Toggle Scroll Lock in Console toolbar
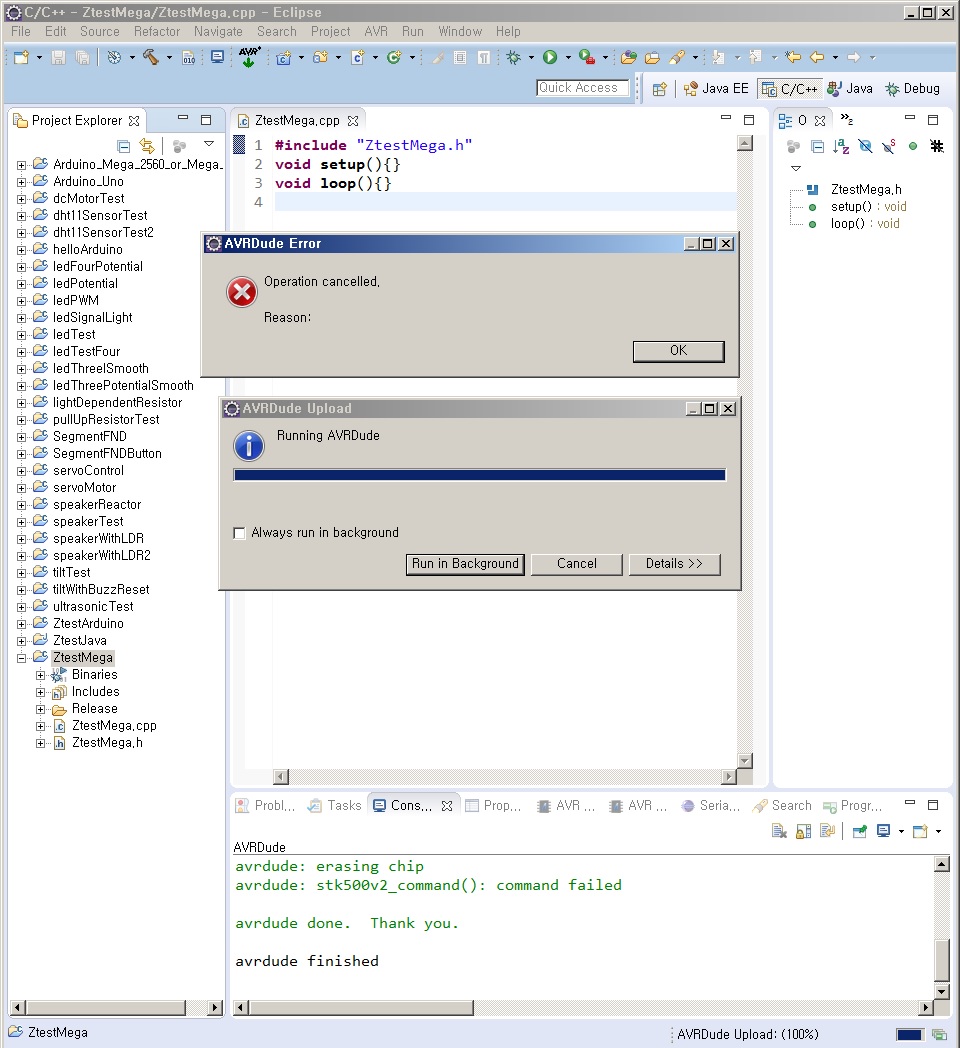 (x=804, y=831)
